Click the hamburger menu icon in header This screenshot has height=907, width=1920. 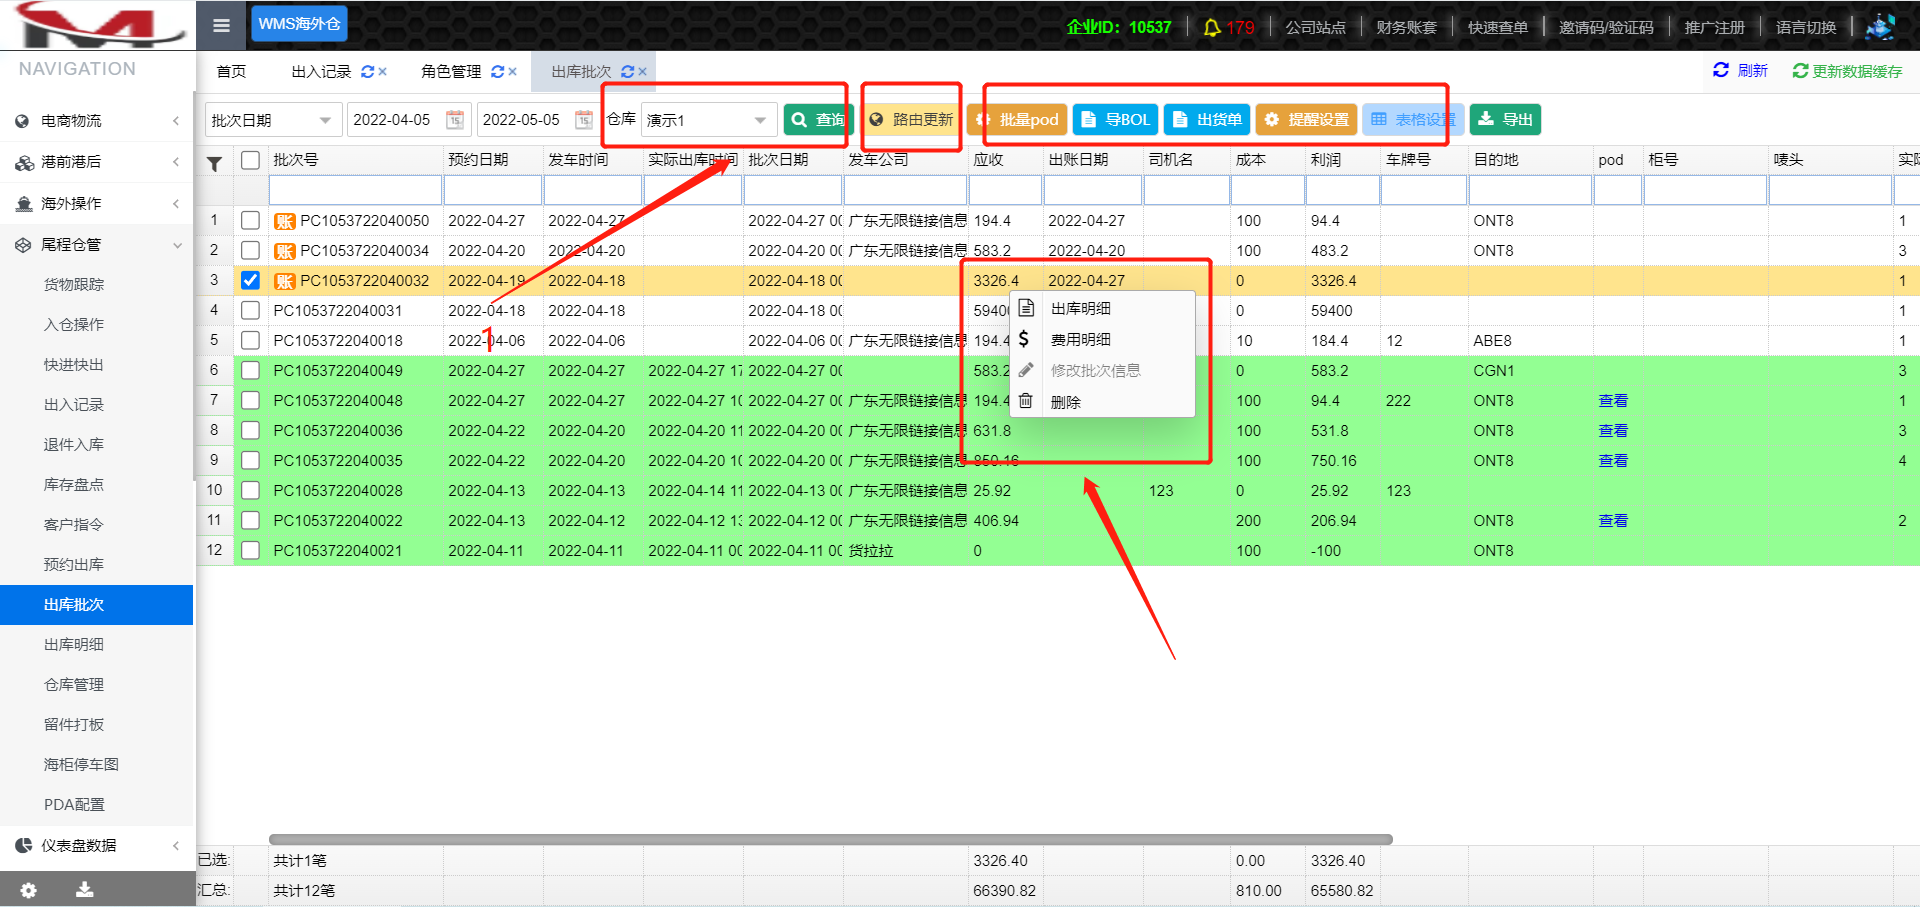click(221, 25)
